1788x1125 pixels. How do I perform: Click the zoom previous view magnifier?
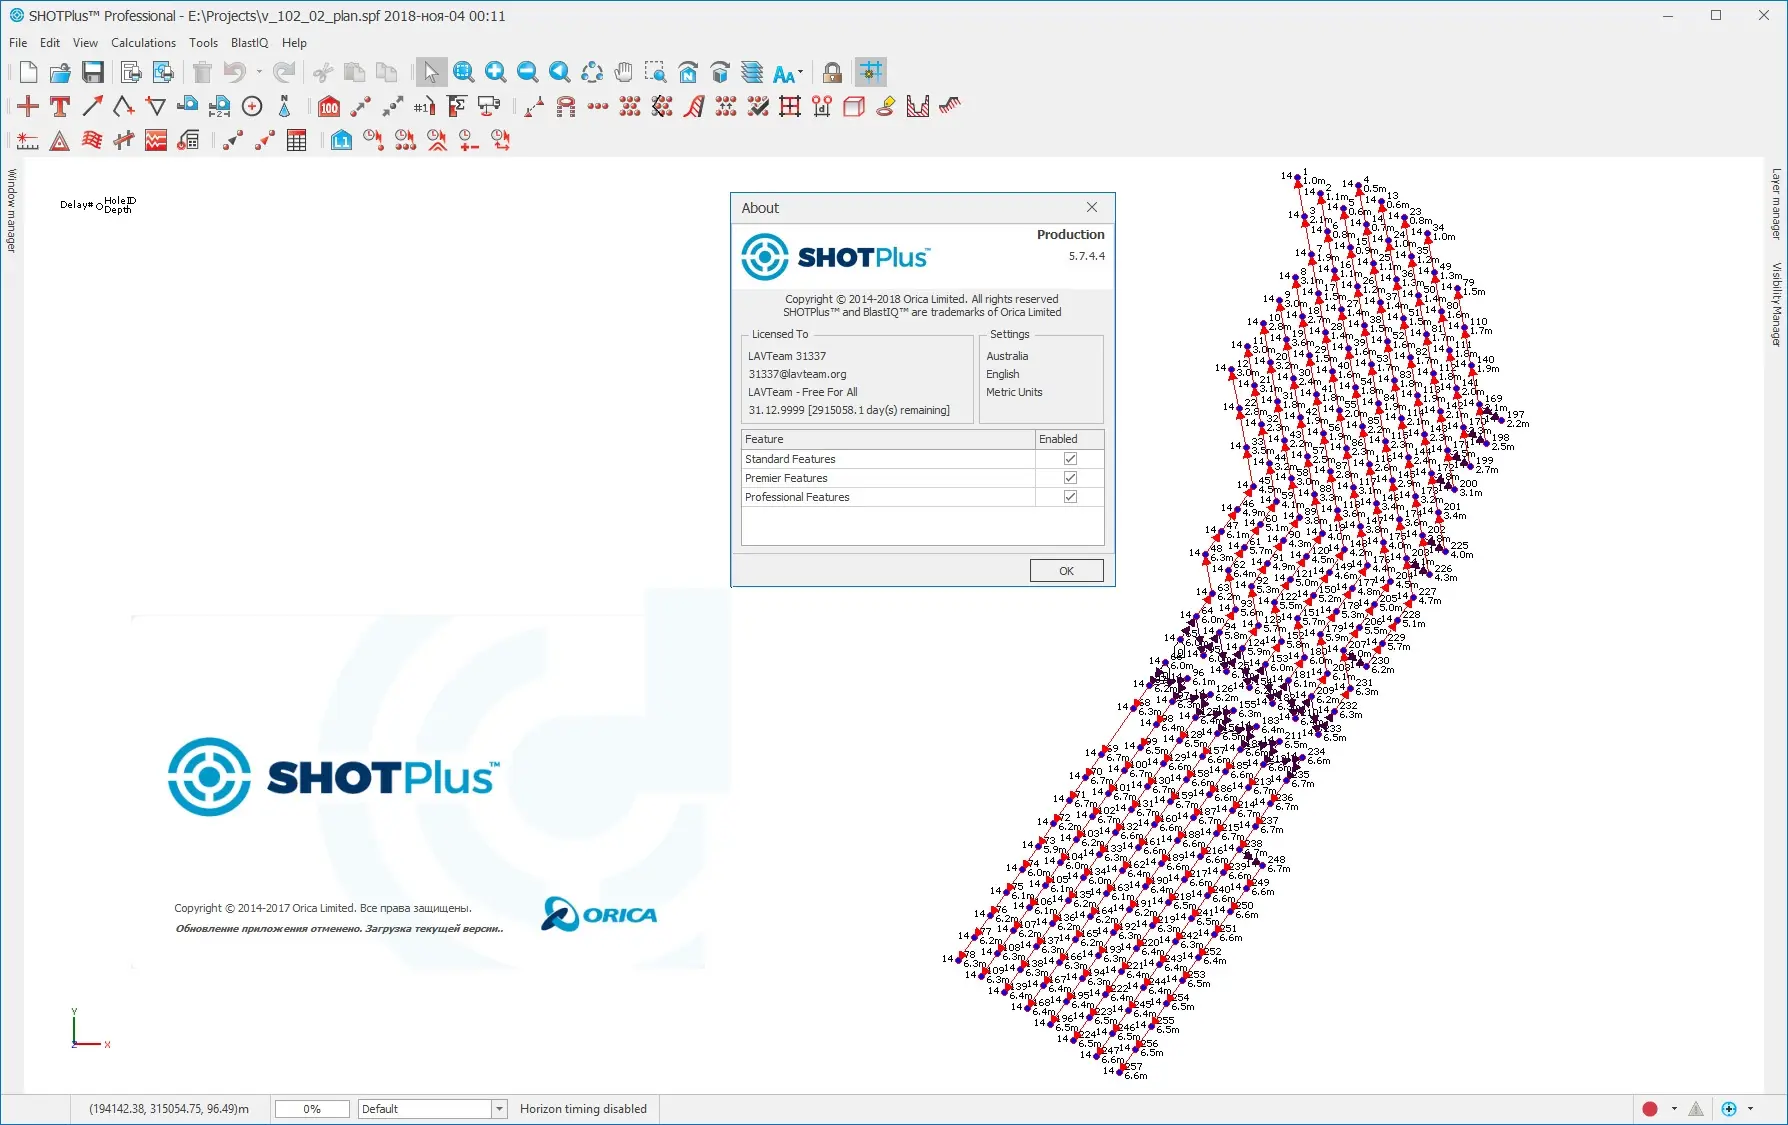click(559, 72)
